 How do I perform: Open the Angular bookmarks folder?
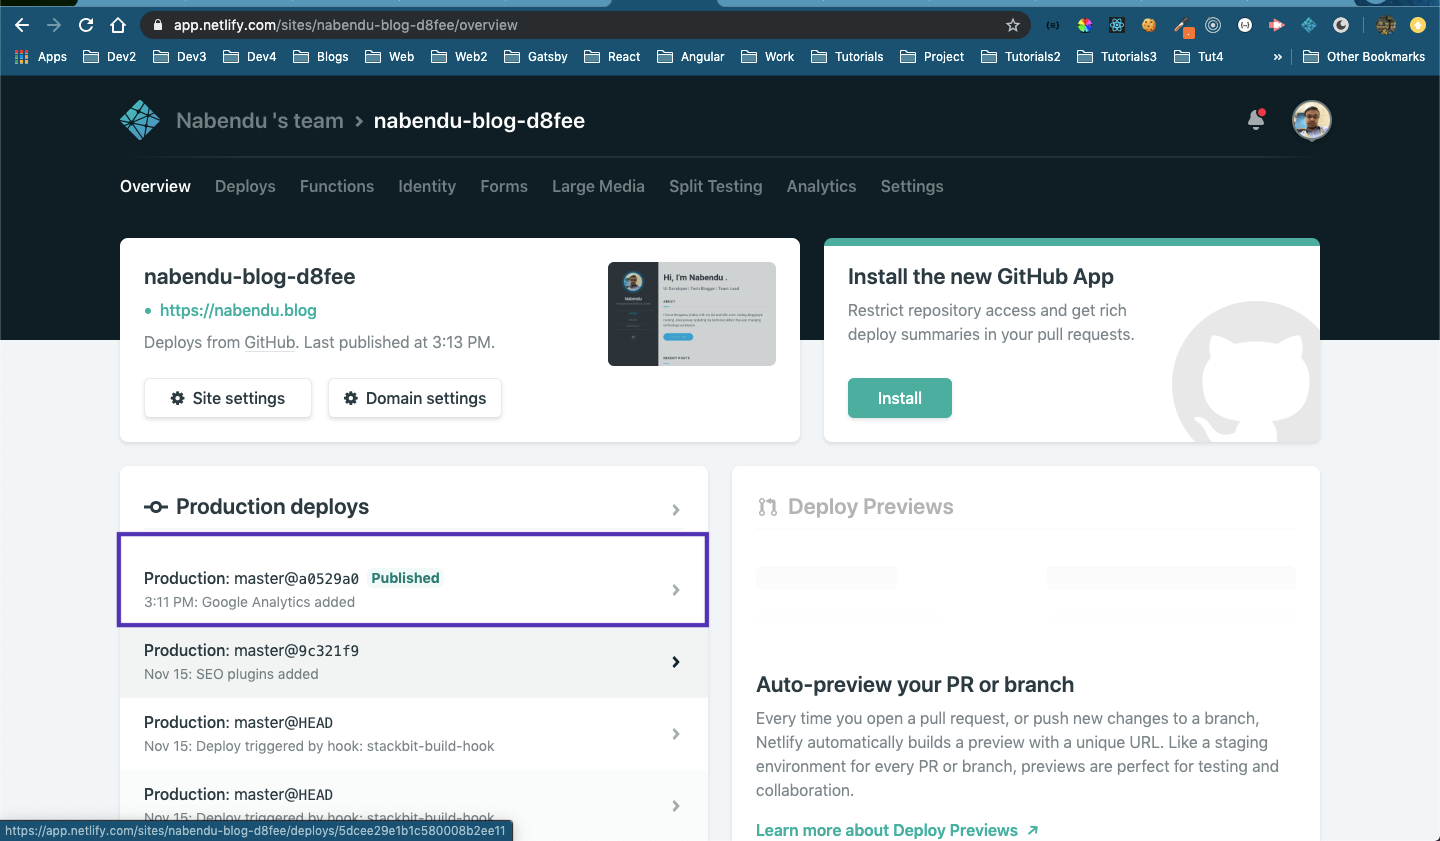[690, 57]
